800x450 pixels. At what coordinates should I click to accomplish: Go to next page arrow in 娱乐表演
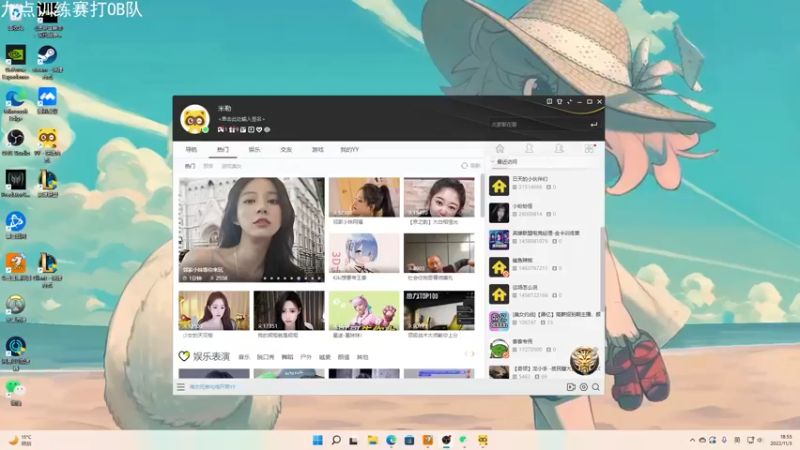[473, 354]
